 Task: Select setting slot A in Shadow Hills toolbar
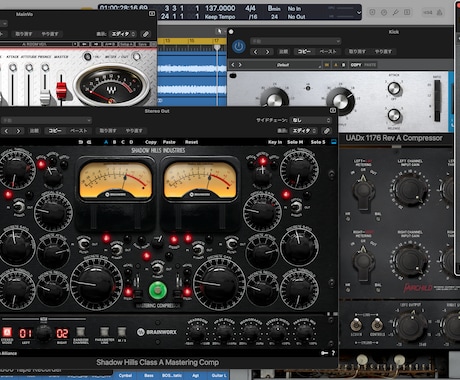[x=106, y=142]
